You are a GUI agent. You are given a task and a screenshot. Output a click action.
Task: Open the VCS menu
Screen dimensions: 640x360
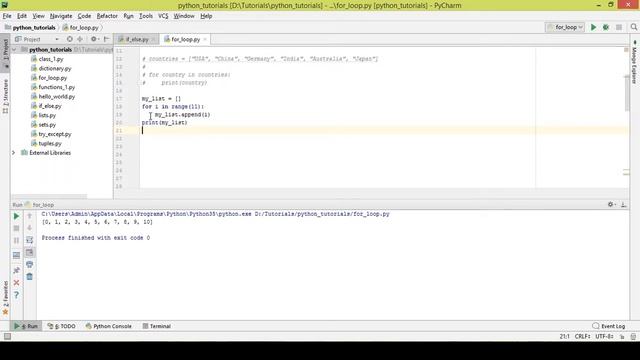pyautogui.click(x=163, y=16)
